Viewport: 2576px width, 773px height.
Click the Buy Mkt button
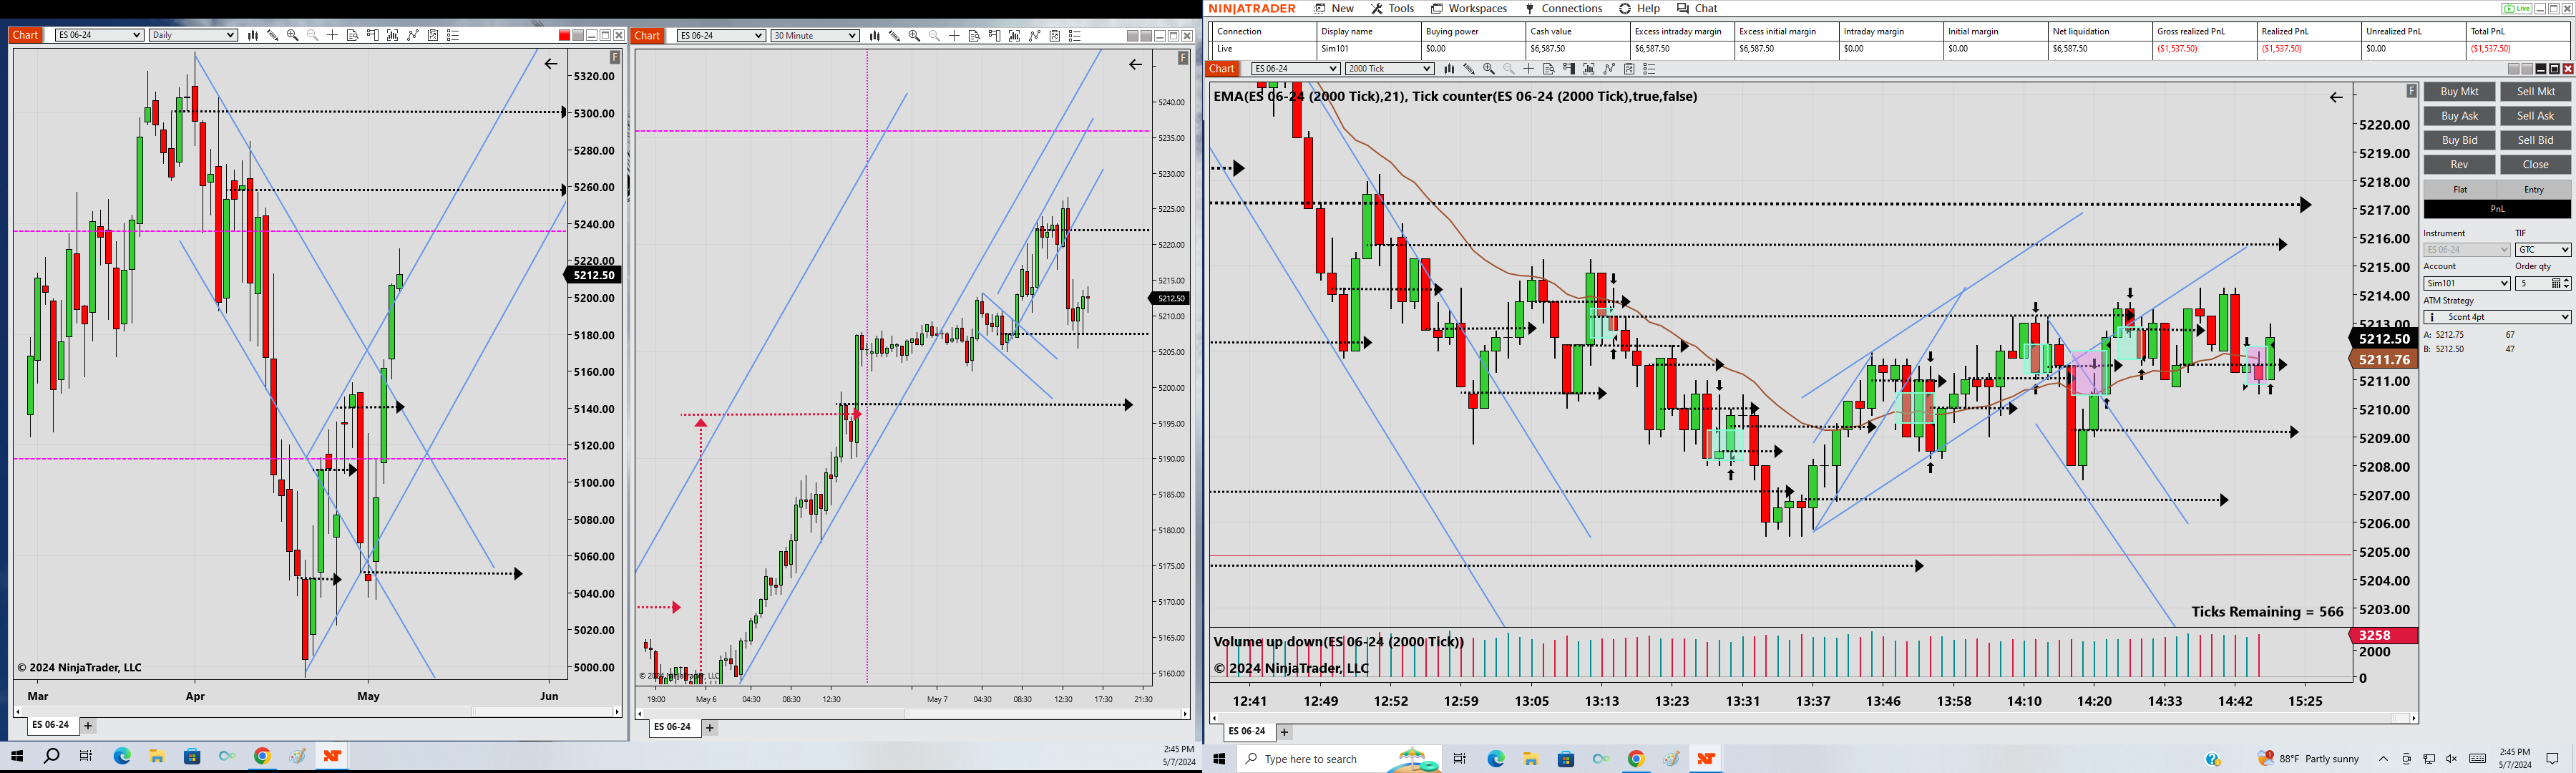pos(2459,92)
